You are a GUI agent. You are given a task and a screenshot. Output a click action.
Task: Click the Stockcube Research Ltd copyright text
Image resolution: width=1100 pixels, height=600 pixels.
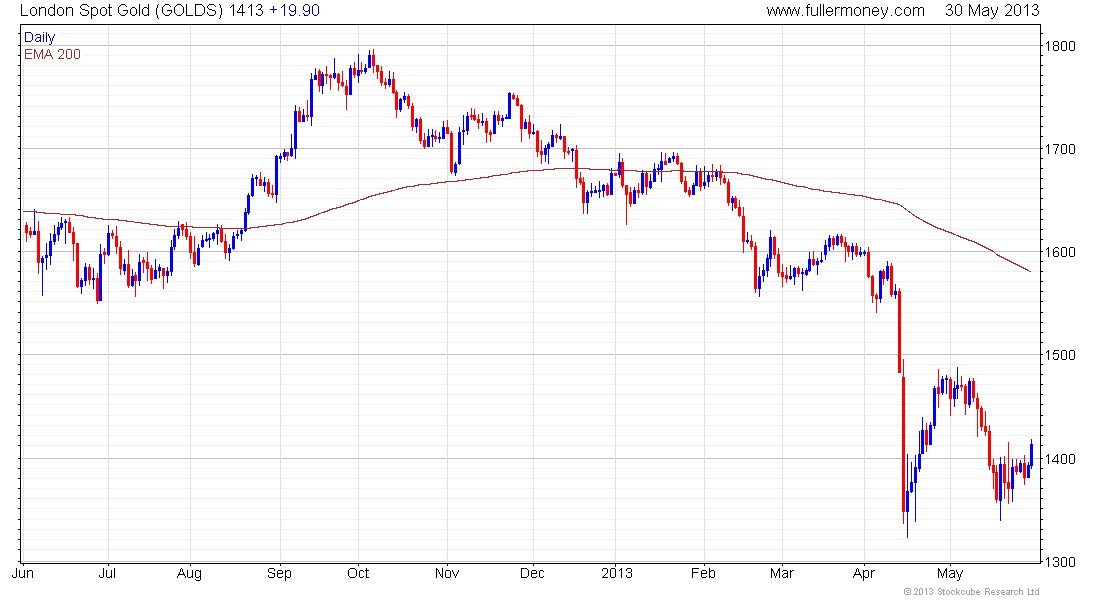(x=971, y=592)
